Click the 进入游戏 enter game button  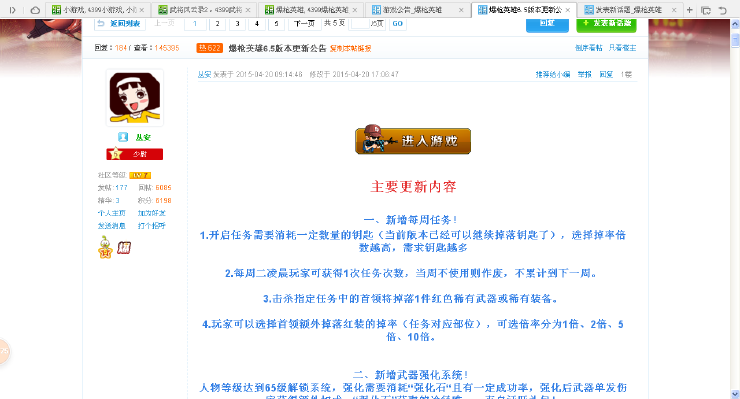tap(413, 140)
